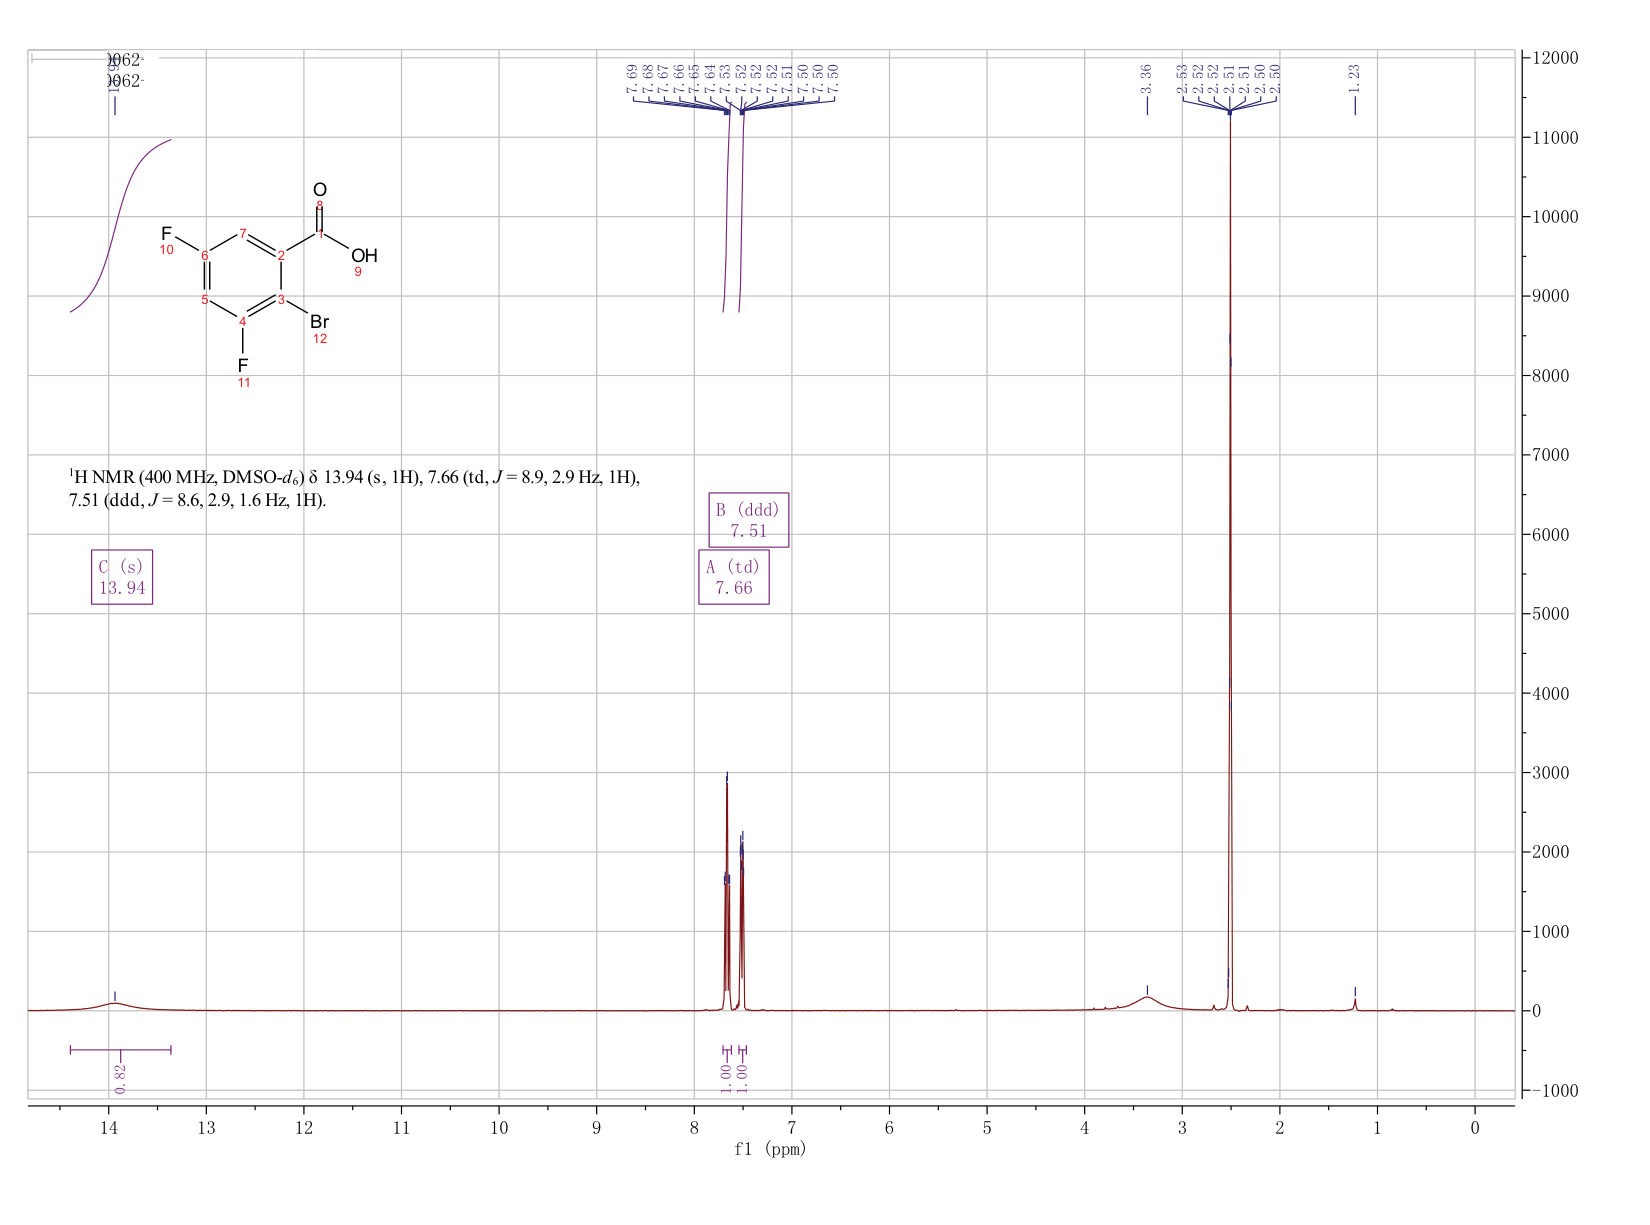Select the multiplet box C (s) 13.94
This screenshot has height=1225, width=1650.
point(122,577)
